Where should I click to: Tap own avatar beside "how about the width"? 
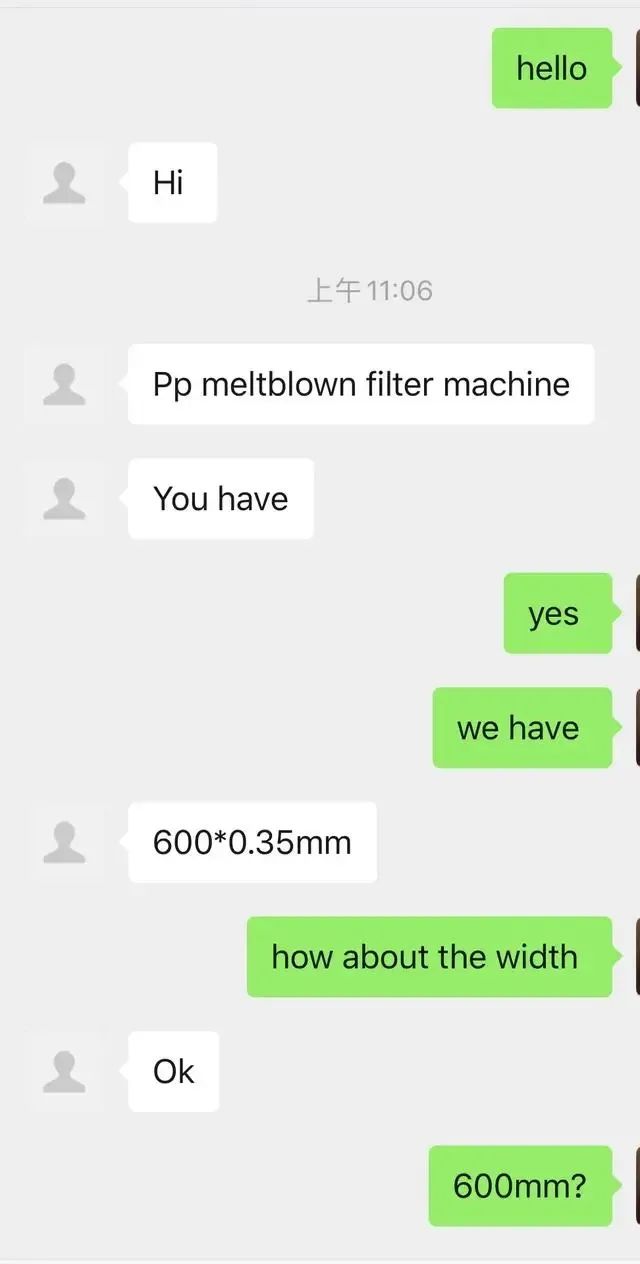pyautogui.click(x=637, y=957)
